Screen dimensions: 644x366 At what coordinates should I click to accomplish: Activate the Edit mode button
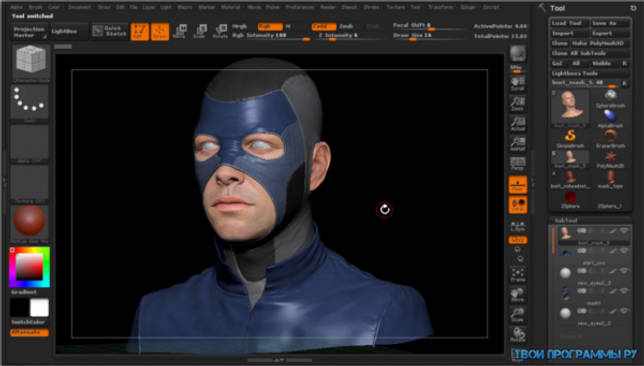pos(140,32)
